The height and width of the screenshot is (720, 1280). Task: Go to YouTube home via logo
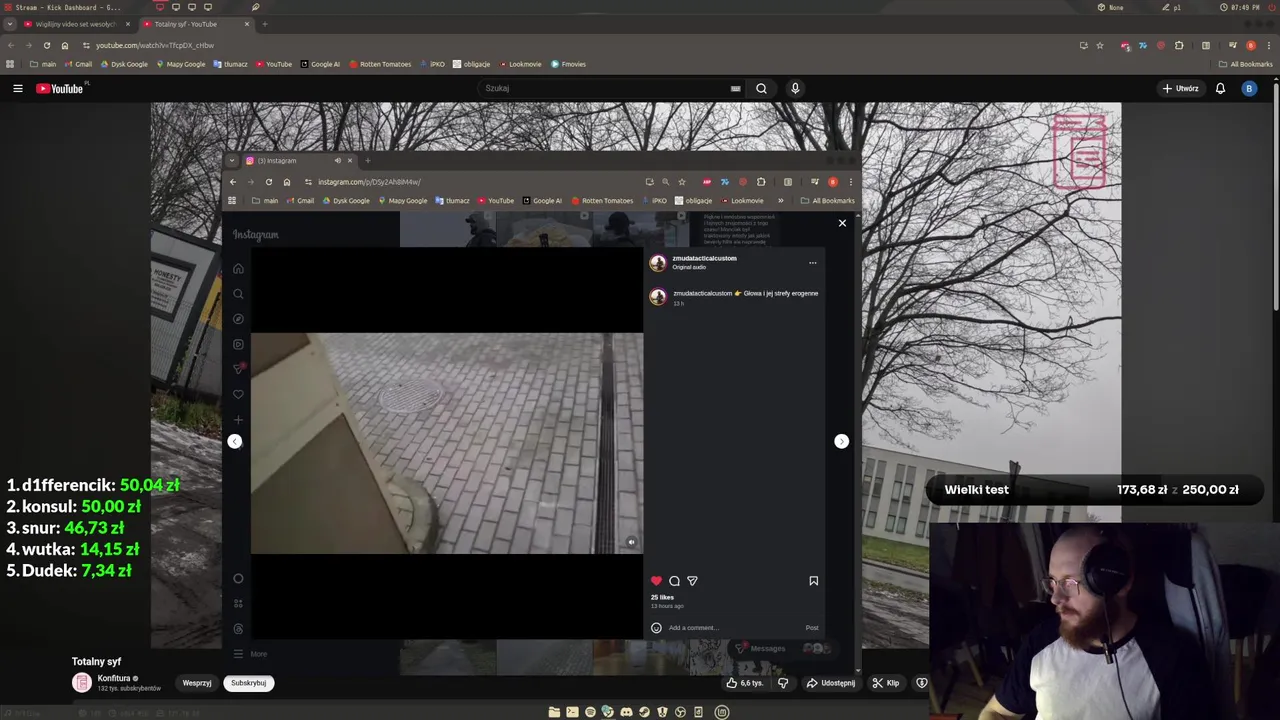[60, 88]
